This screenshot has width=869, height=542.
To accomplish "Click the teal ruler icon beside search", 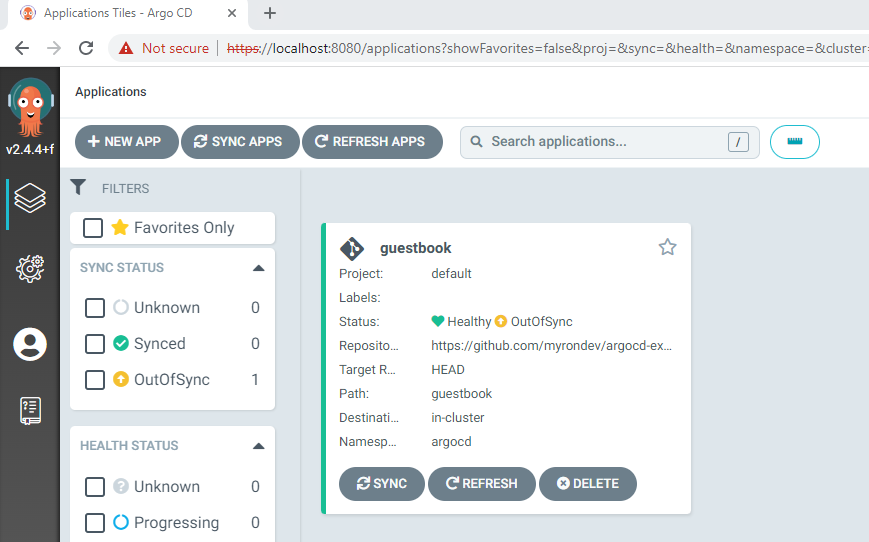I will [x=794, y=142].
